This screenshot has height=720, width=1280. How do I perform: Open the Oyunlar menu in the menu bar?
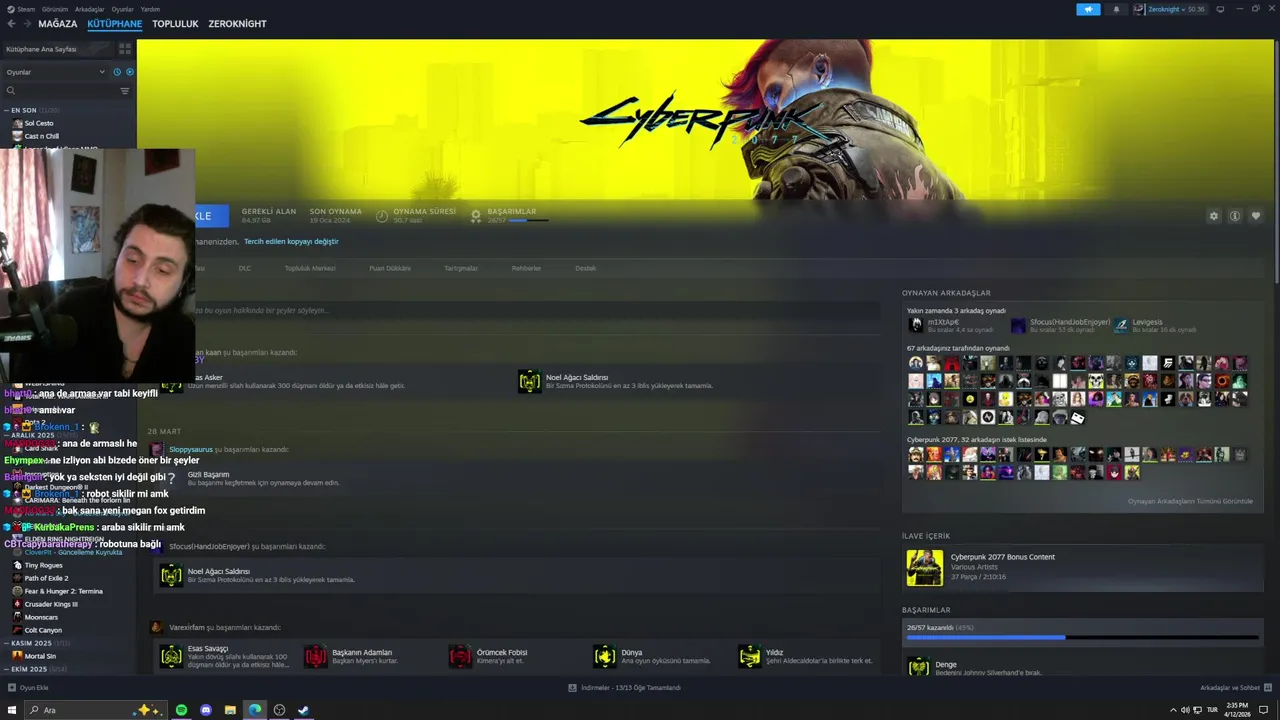(122, 9)
